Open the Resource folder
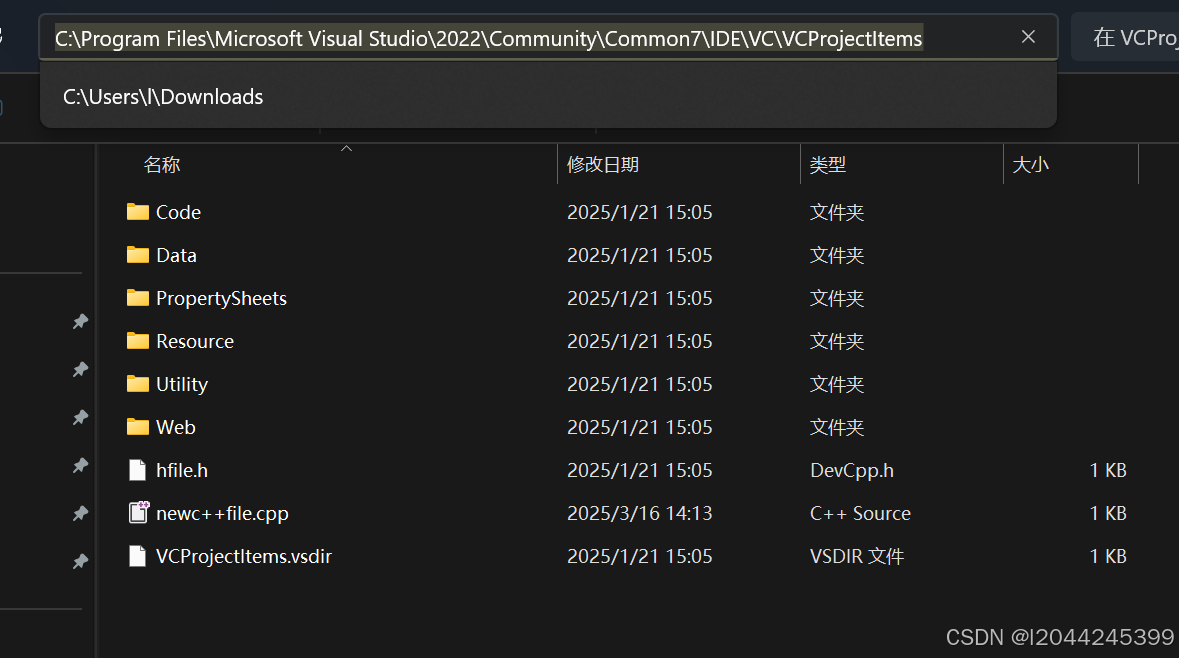 click(196, 341)
